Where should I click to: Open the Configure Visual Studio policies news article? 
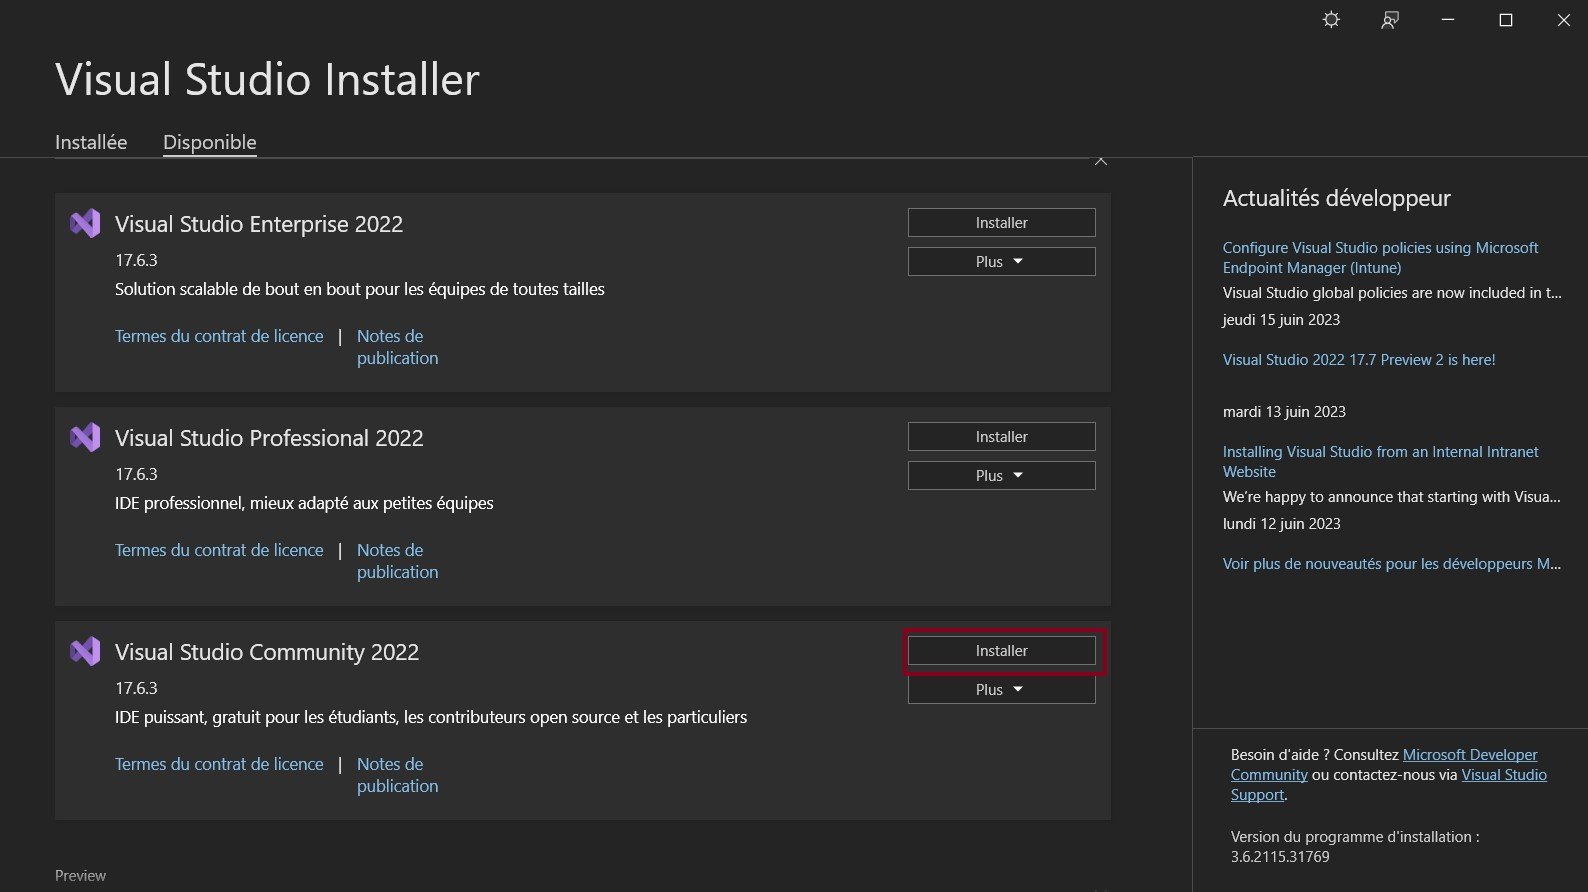(1380, 257)
